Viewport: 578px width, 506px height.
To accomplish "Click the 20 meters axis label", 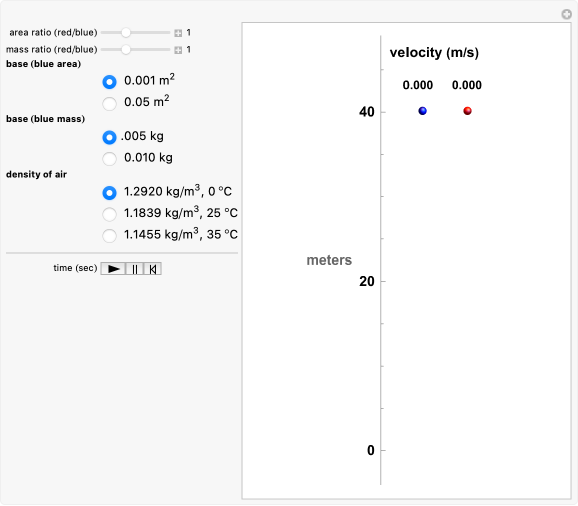I will 367,282.
